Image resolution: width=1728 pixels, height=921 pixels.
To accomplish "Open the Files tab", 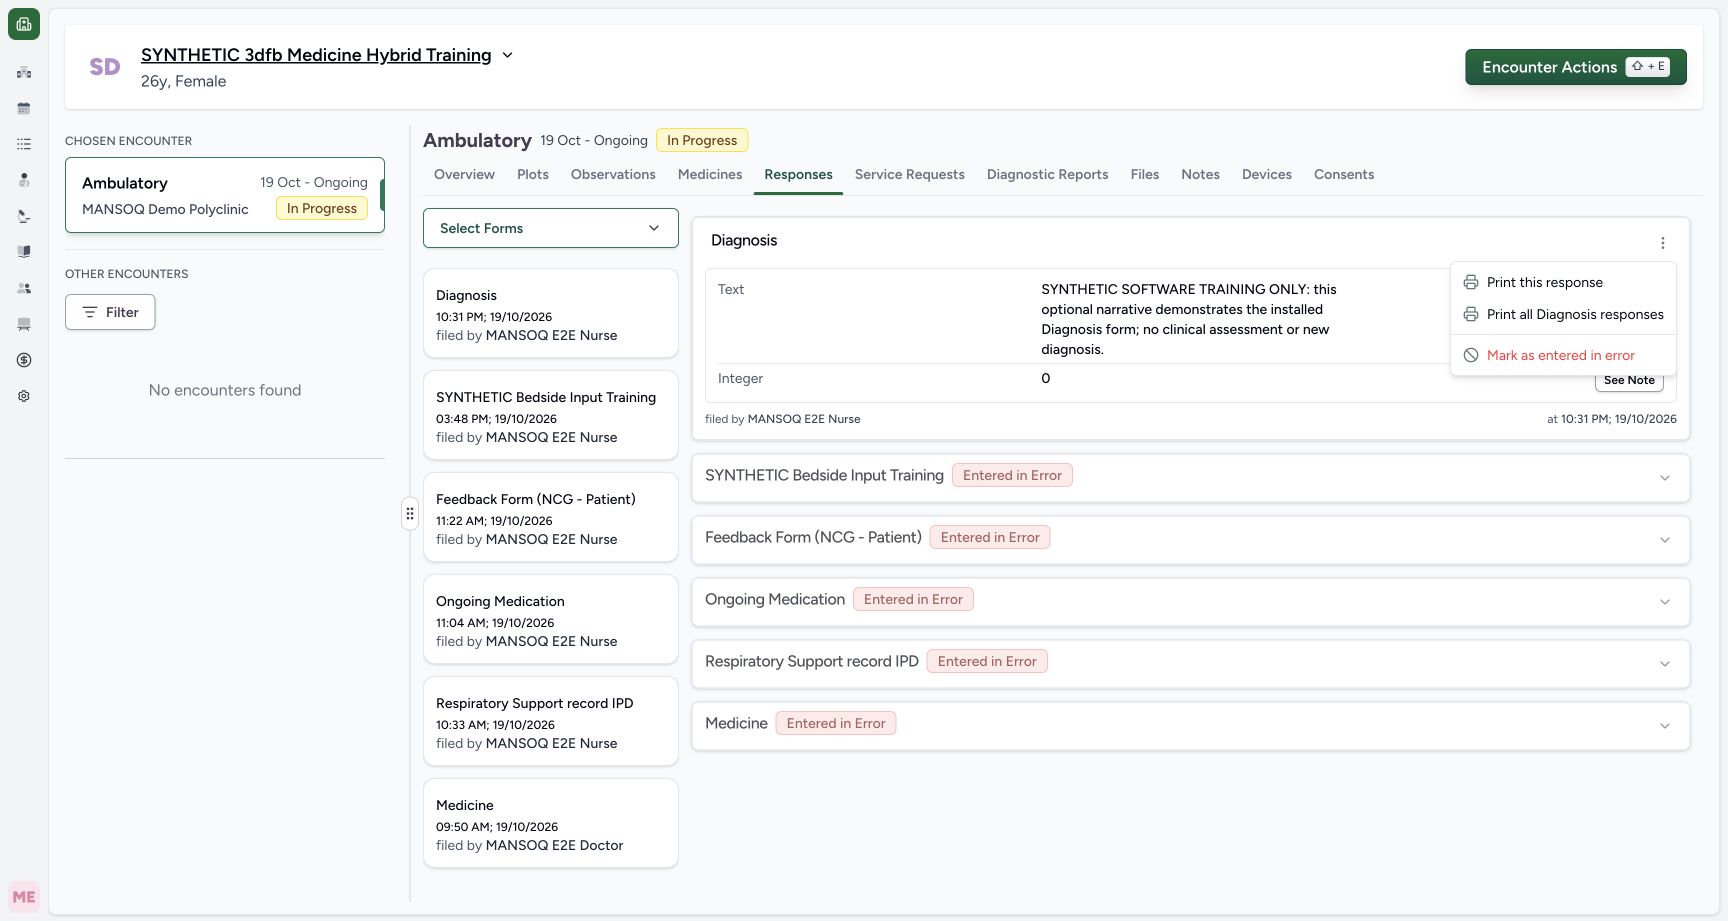I will (x=1145, y=174).
